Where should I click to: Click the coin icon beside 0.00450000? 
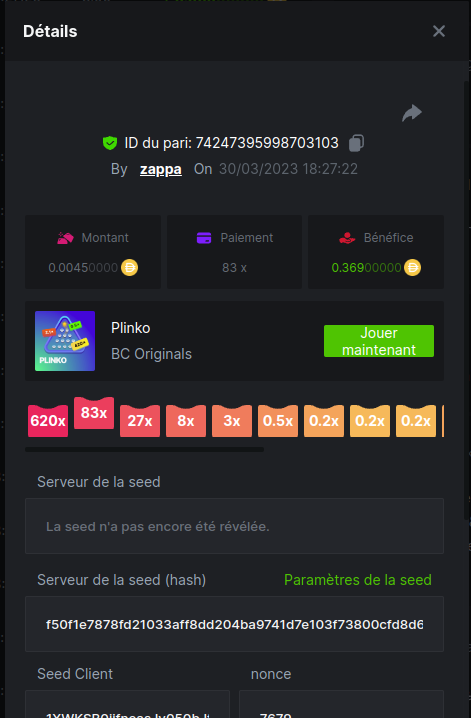tap(130, 267)
